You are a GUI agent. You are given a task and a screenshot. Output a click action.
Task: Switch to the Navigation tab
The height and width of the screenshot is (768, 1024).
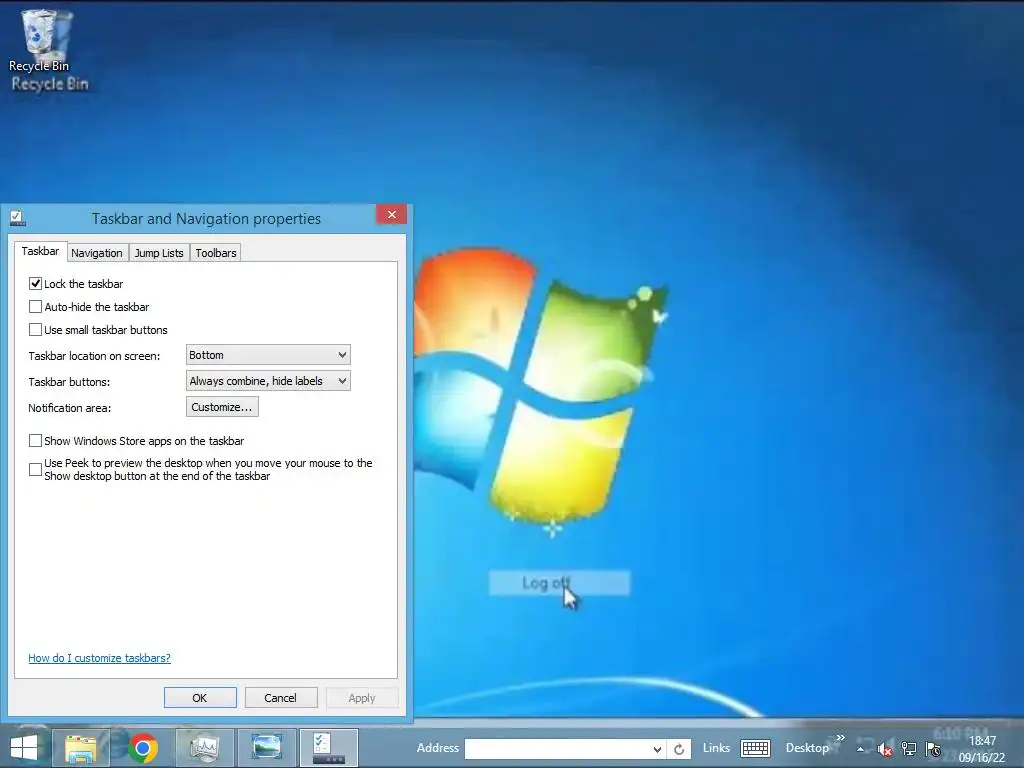coord(97,253)
